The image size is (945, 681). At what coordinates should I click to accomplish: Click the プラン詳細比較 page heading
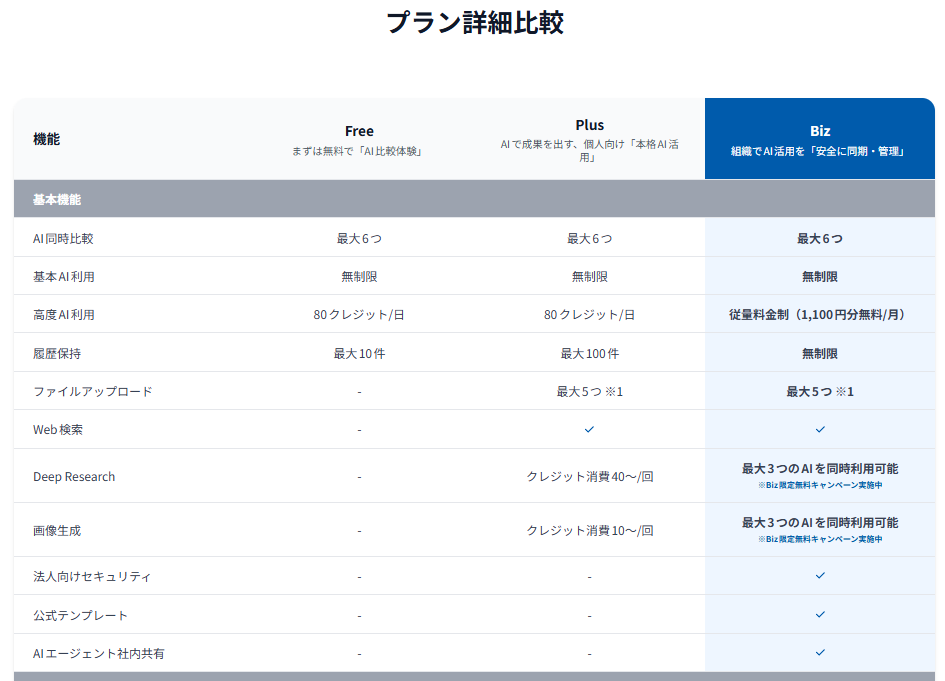click(474, 23)
